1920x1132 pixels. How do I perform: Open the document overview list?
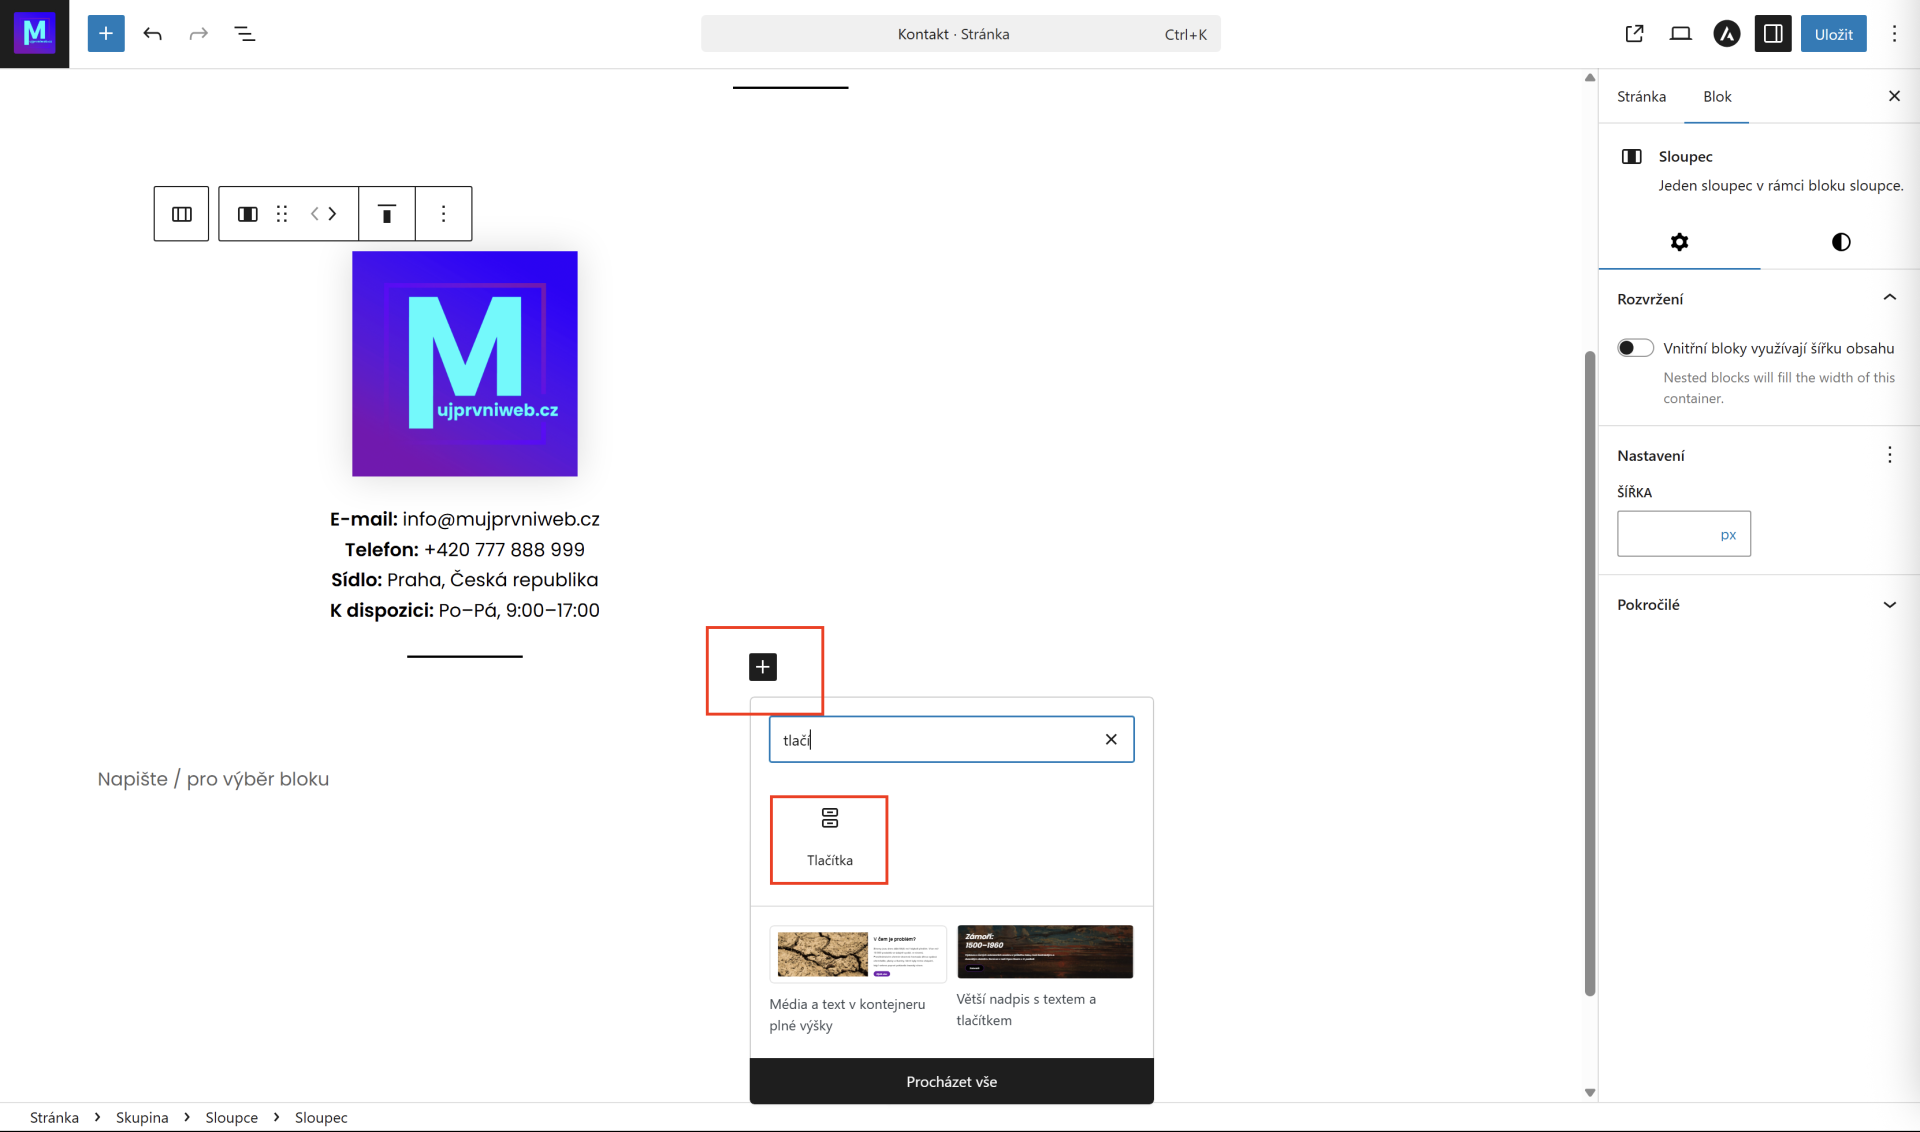[245, 34]
